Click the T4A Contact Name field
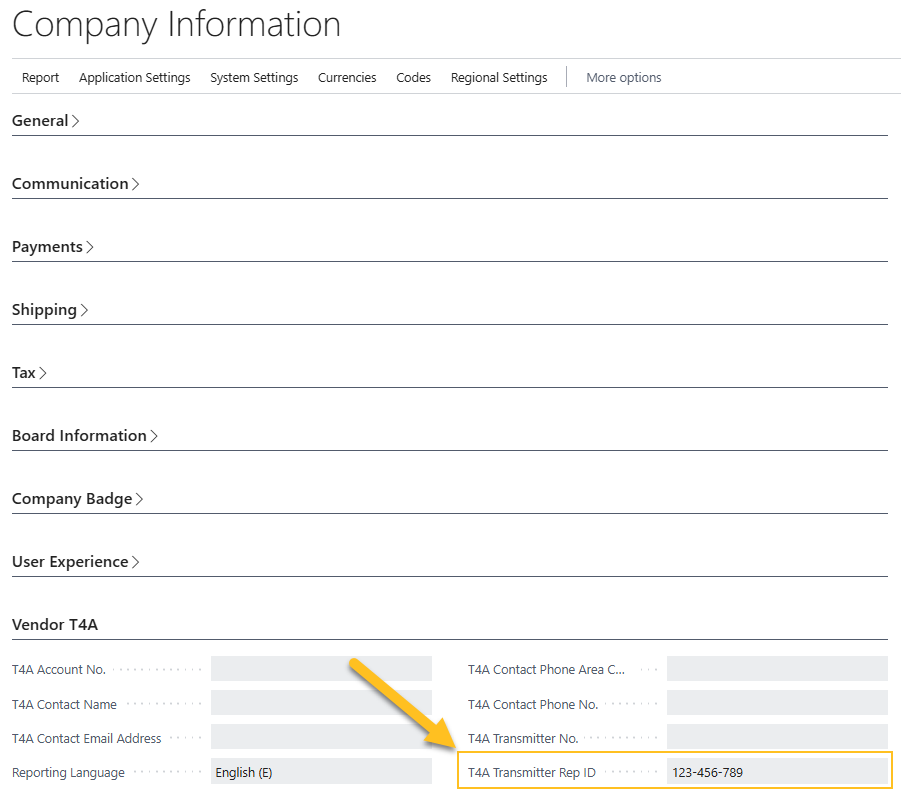Image resolution: width=901 pixels, height=793 pixels. pyautogui.click(x=320, y=703)
